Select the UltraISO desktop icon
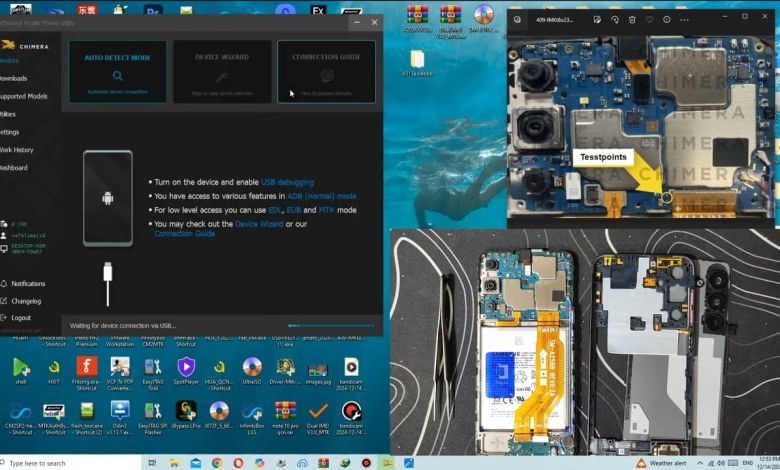780x470 pixels. tap(252, 372)
